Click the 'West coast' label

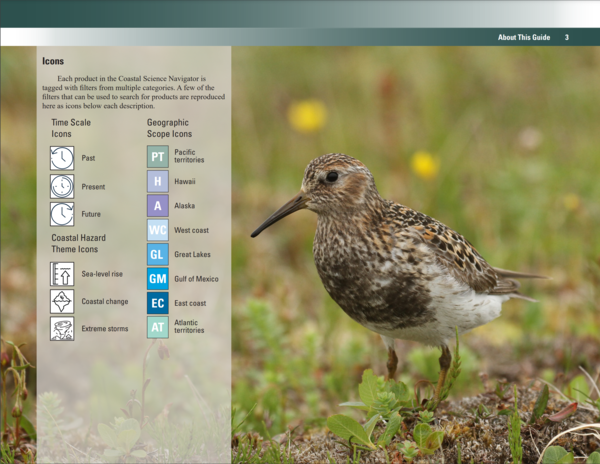pyautogui.click(x=191, y=230)
